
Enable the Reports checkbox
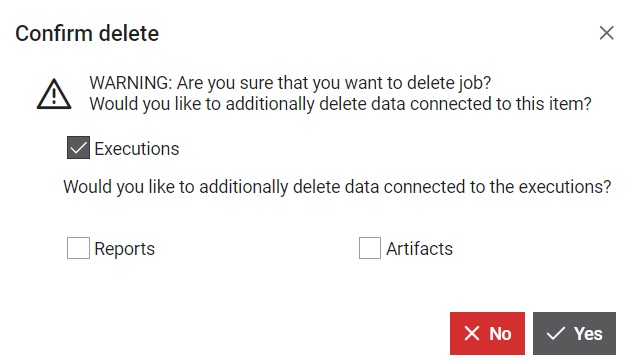coord(78,248)
